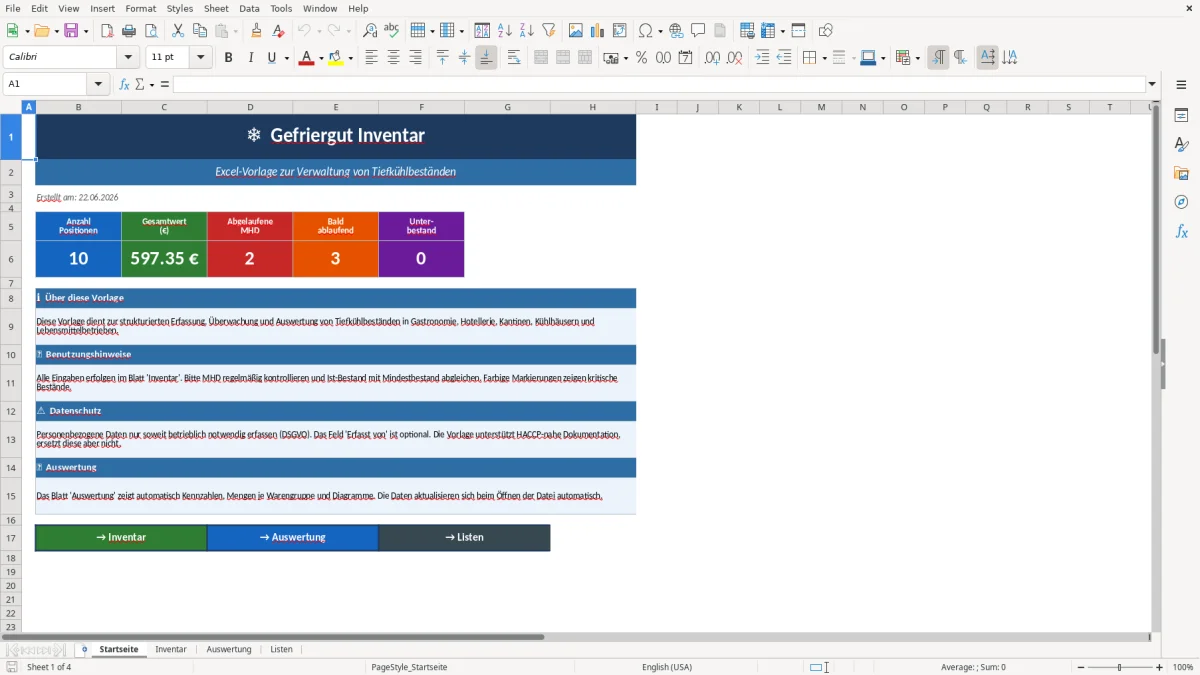The image size is (1200, 675).
Task: Click the Export as PDF icon
Action: (107, 31)
